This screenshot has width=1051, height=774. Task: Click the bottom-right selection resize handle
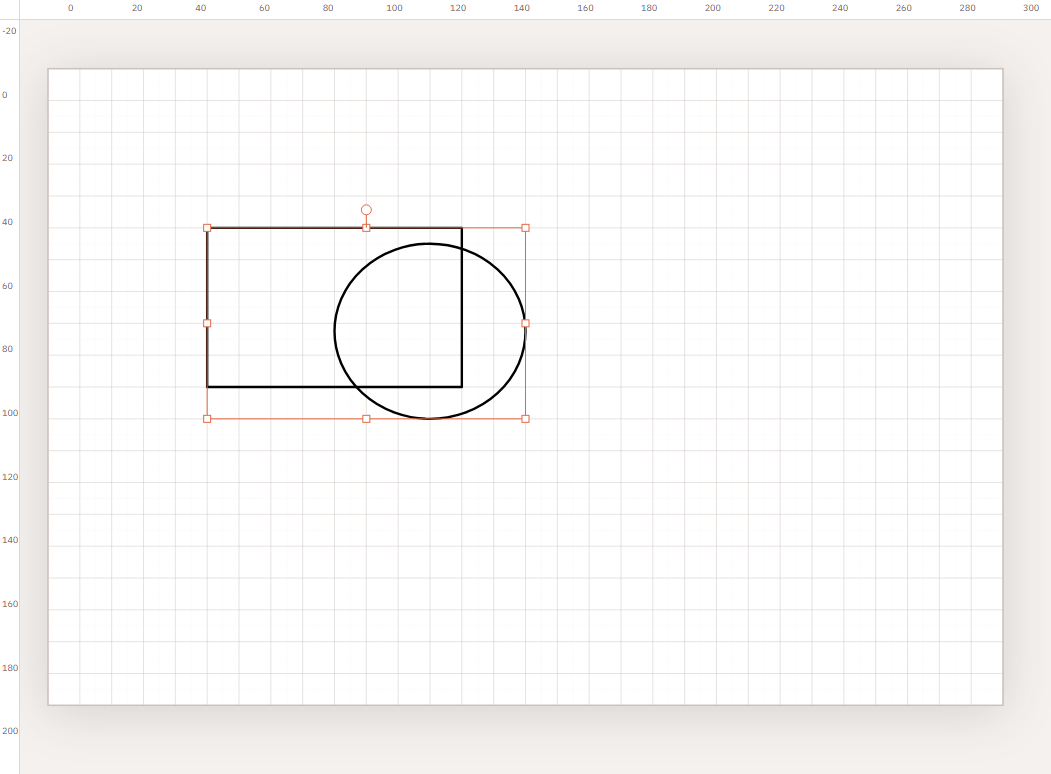pos(526,419)
